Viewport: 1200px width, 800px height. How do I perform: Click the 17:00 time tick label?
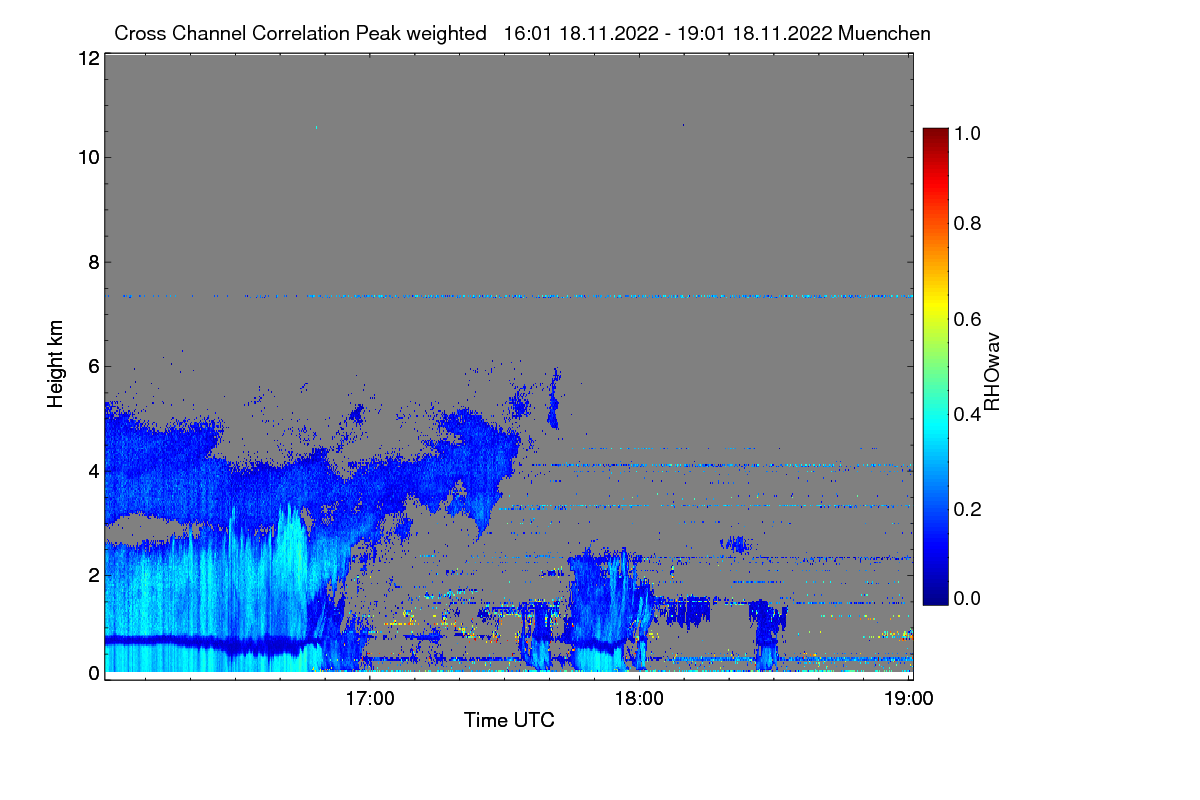click(371, 699)
